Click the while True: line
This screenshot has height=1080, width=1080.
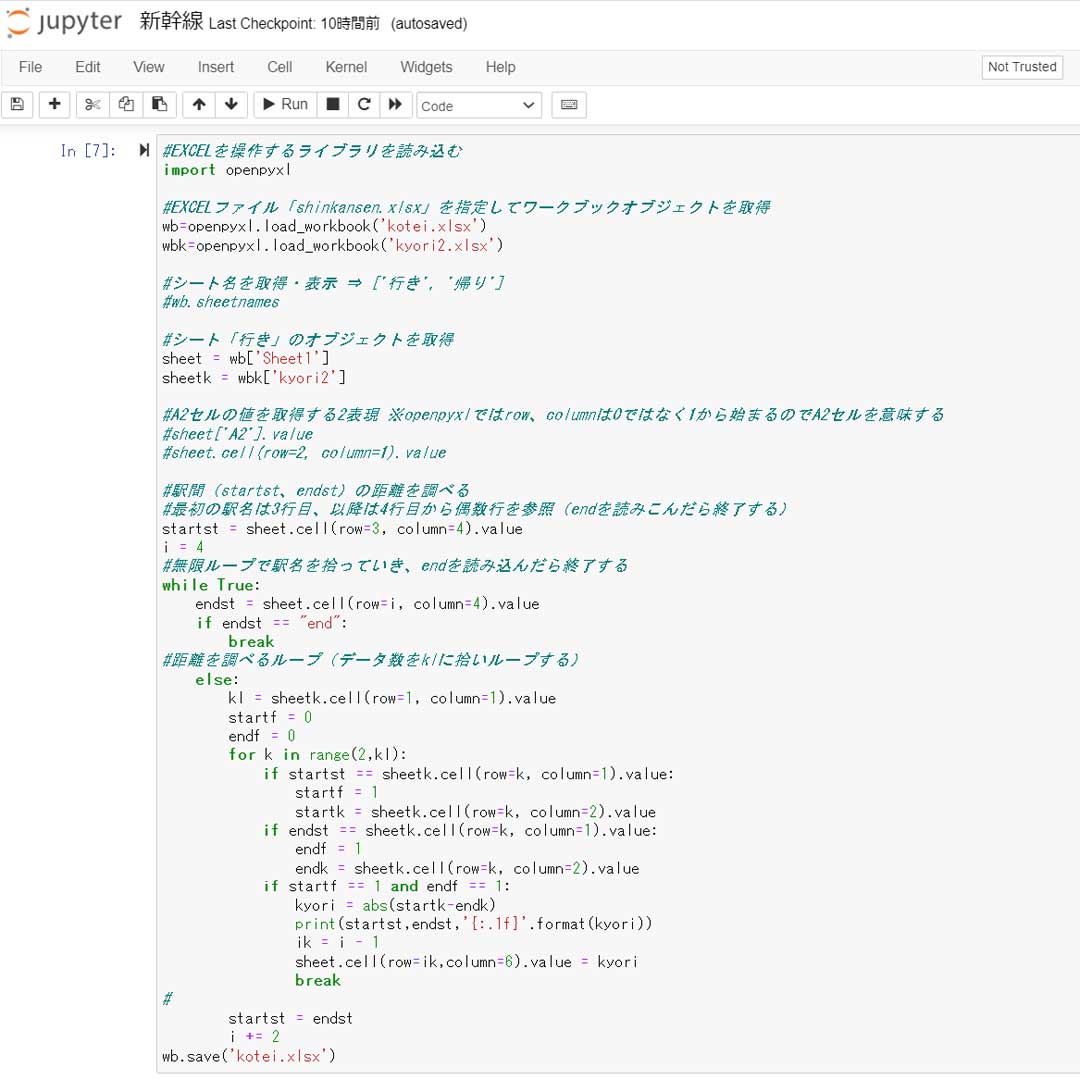pyautogui.click(x=211, y=585)
